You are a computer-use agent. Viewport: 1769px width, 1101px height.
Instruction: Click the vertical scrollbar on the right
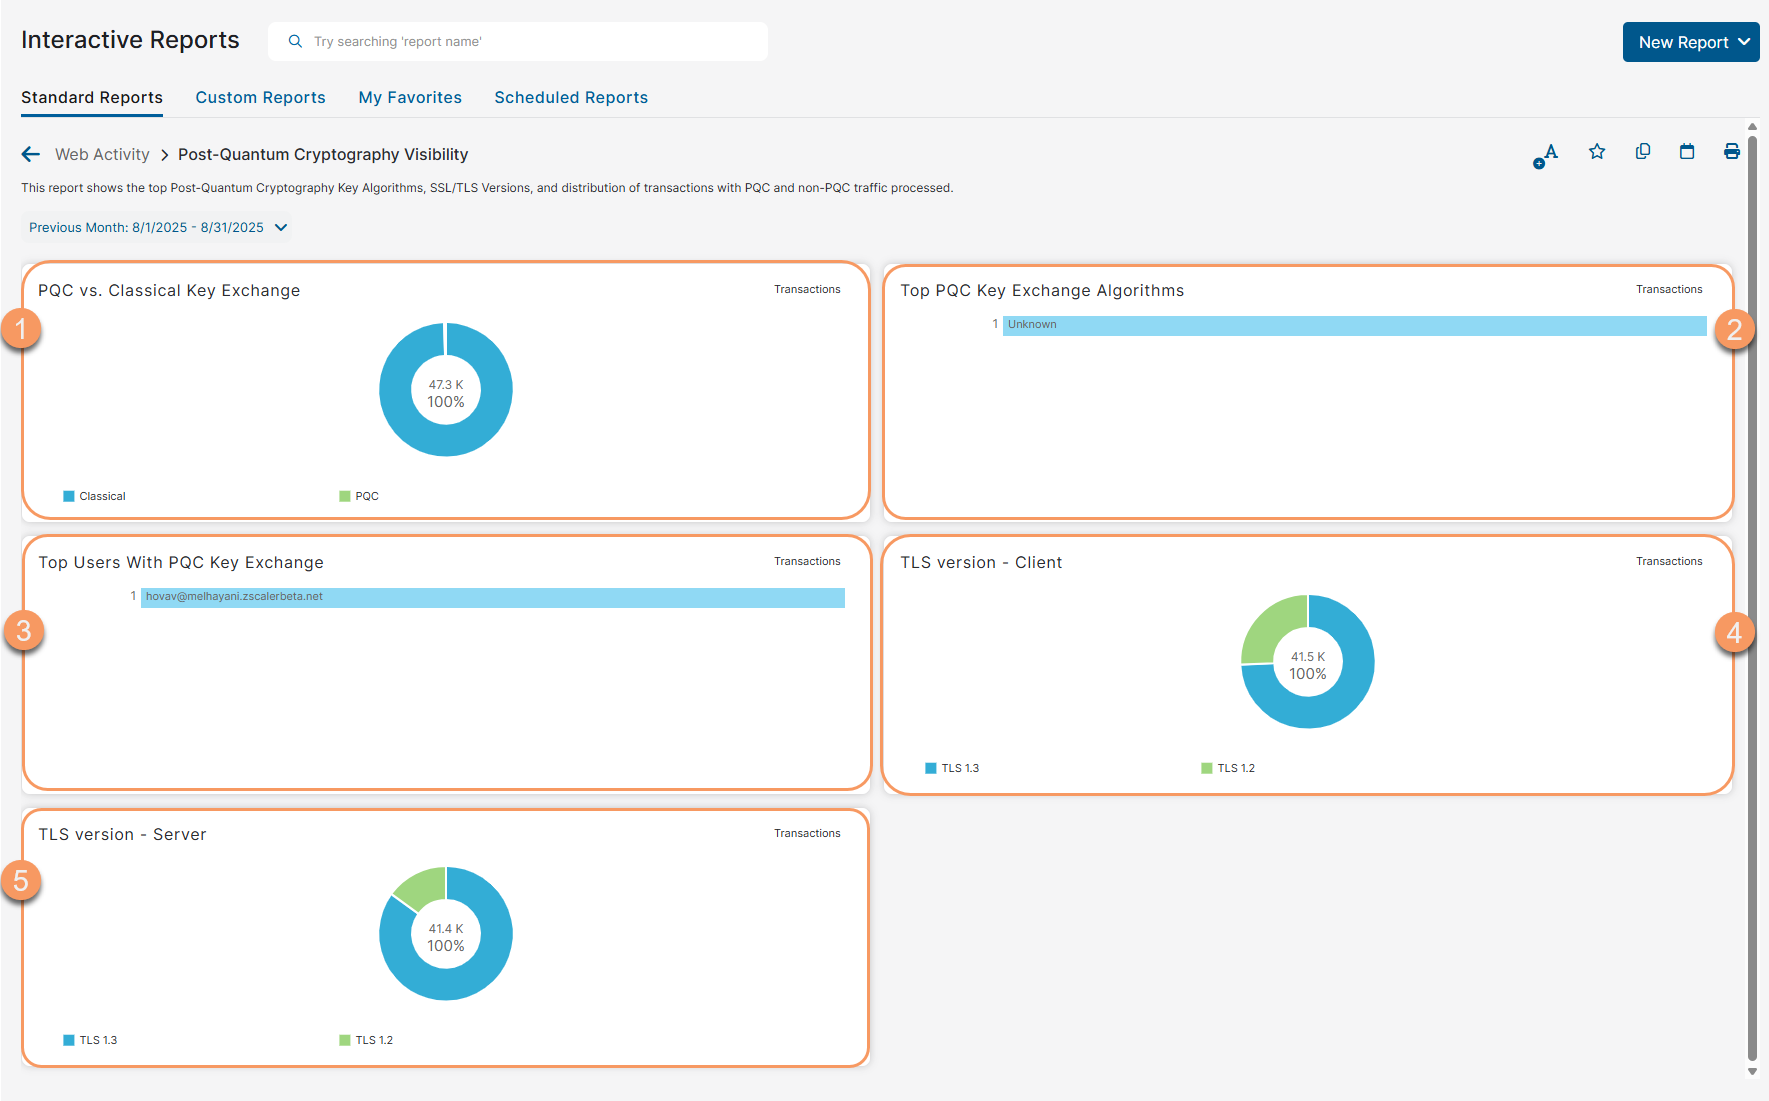(1752, 596)
